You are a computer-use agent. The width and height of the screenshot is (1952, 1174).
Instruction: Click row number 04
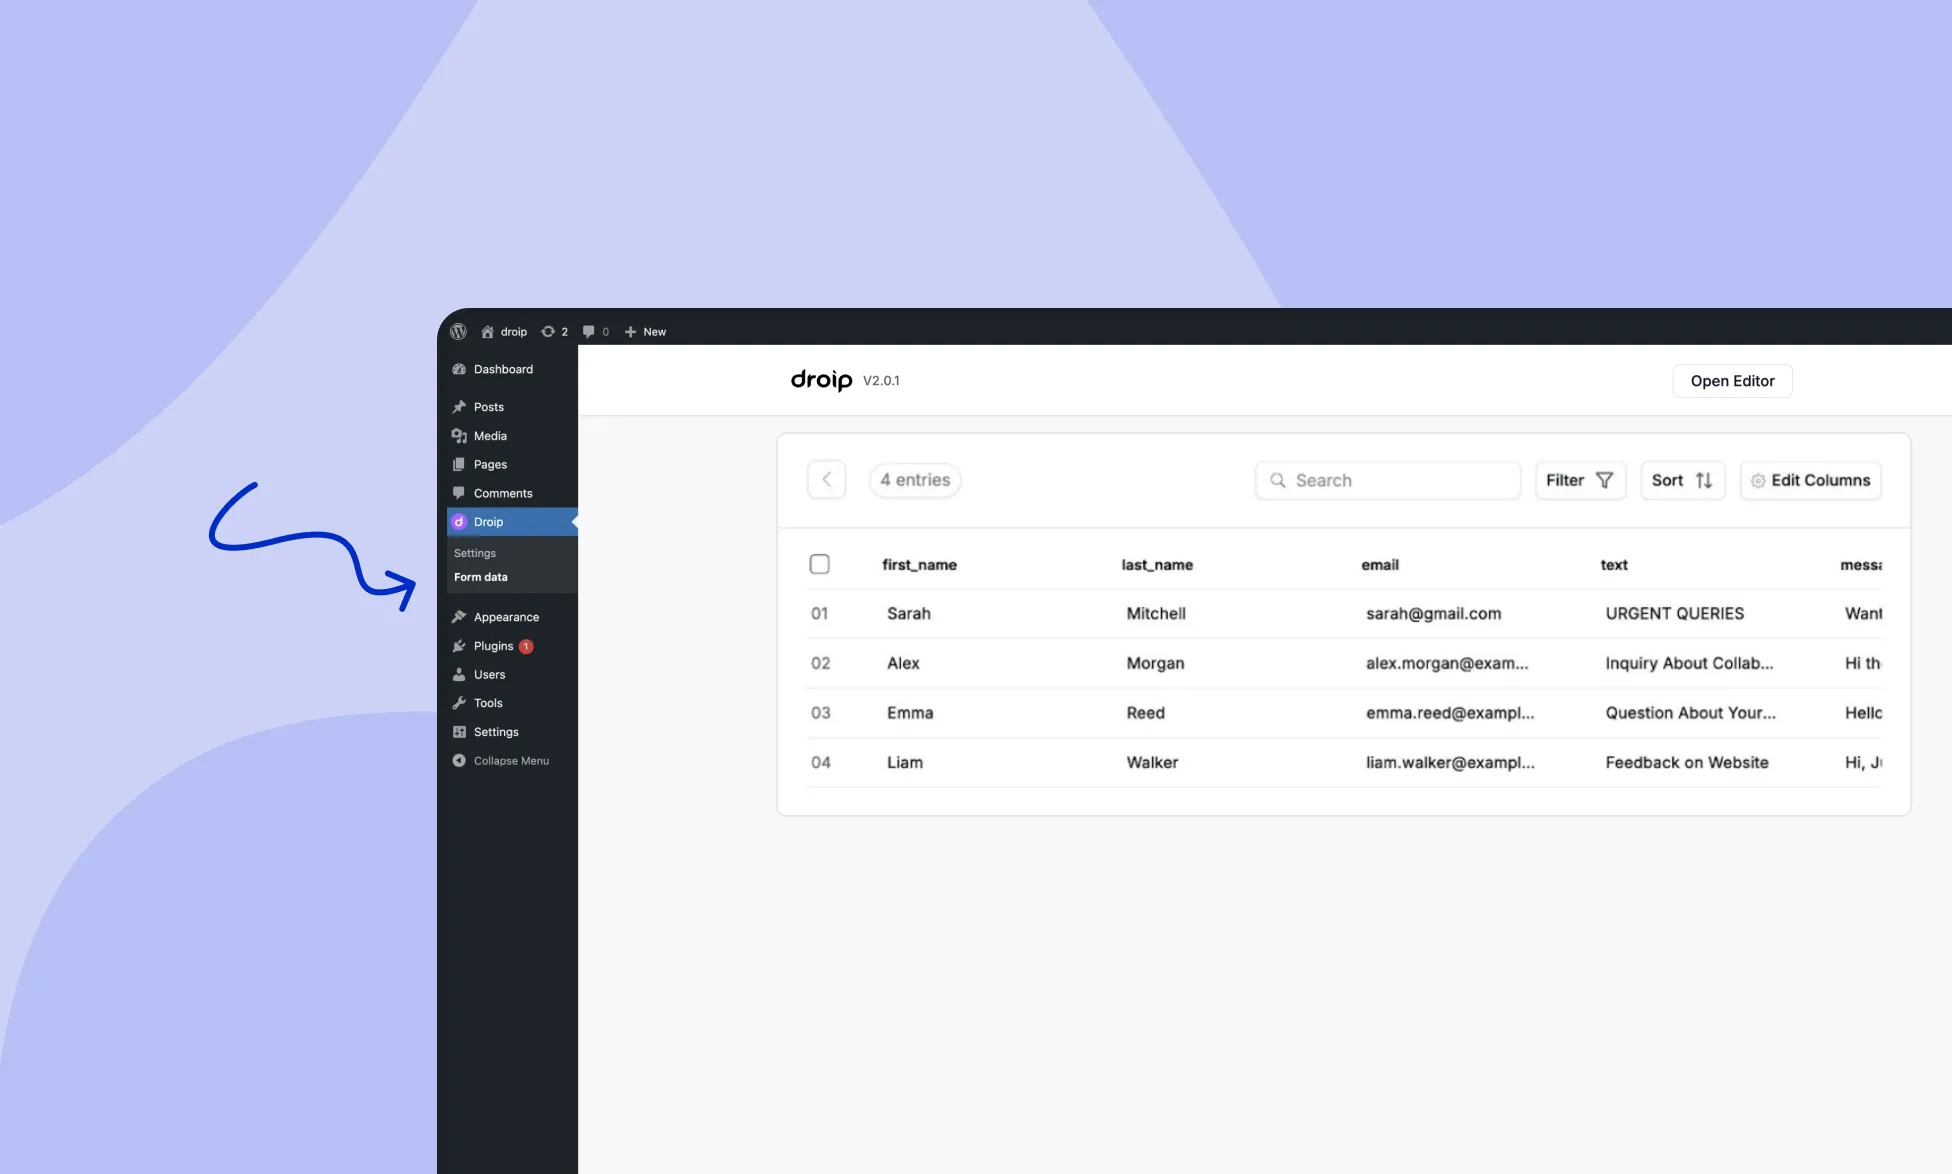[820, 763]
